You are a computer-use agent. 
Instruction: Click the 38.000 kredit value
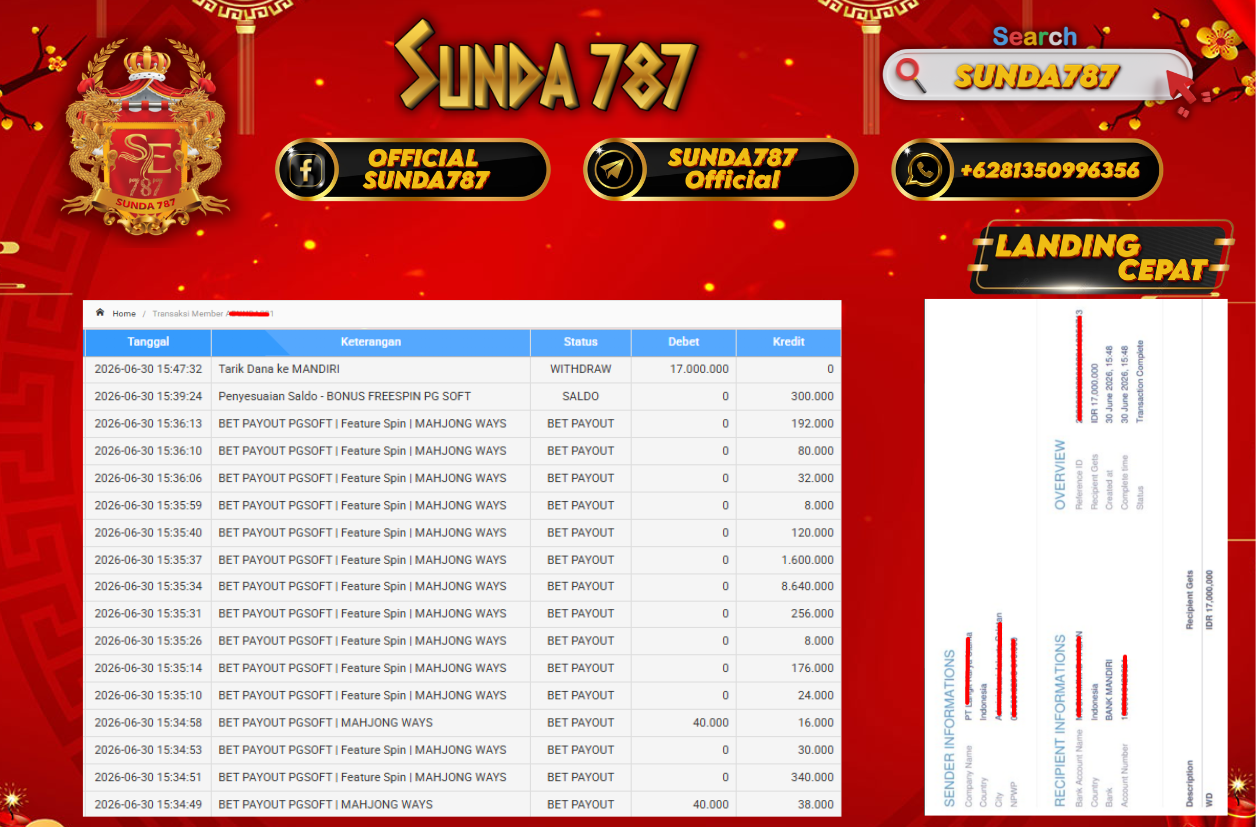(x=816, y=804)
